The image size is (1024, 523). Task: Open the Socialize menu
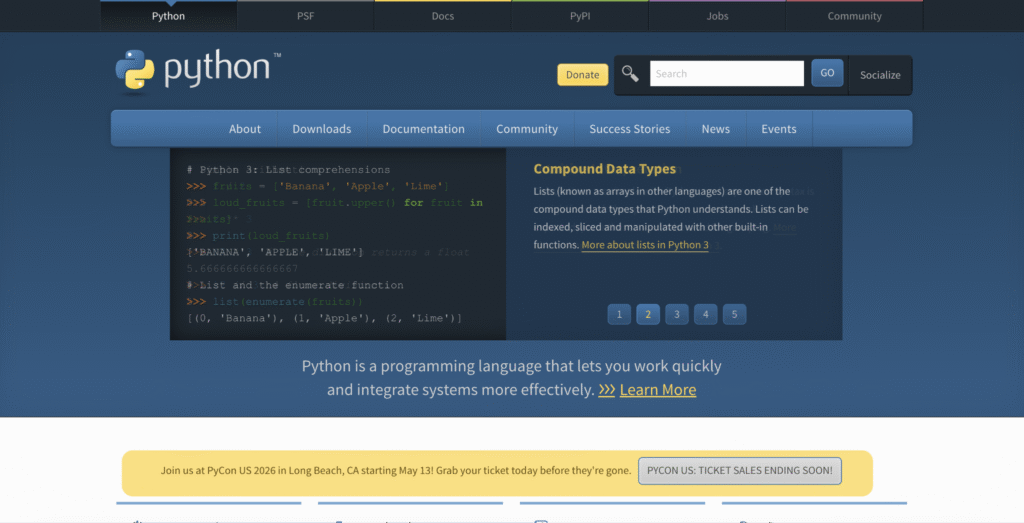click(x=880, y=75)
